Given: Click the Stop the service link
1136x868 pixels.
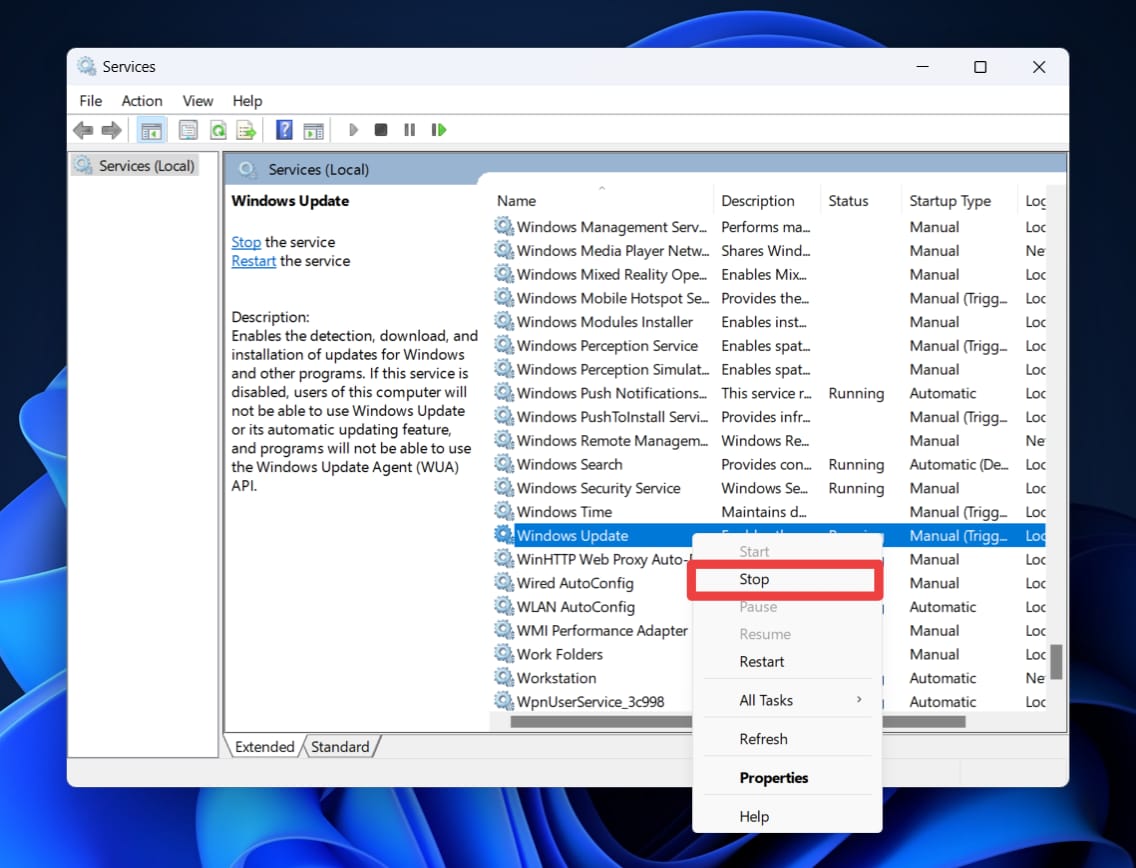Looking at the screenshot, I should point(246,242).
